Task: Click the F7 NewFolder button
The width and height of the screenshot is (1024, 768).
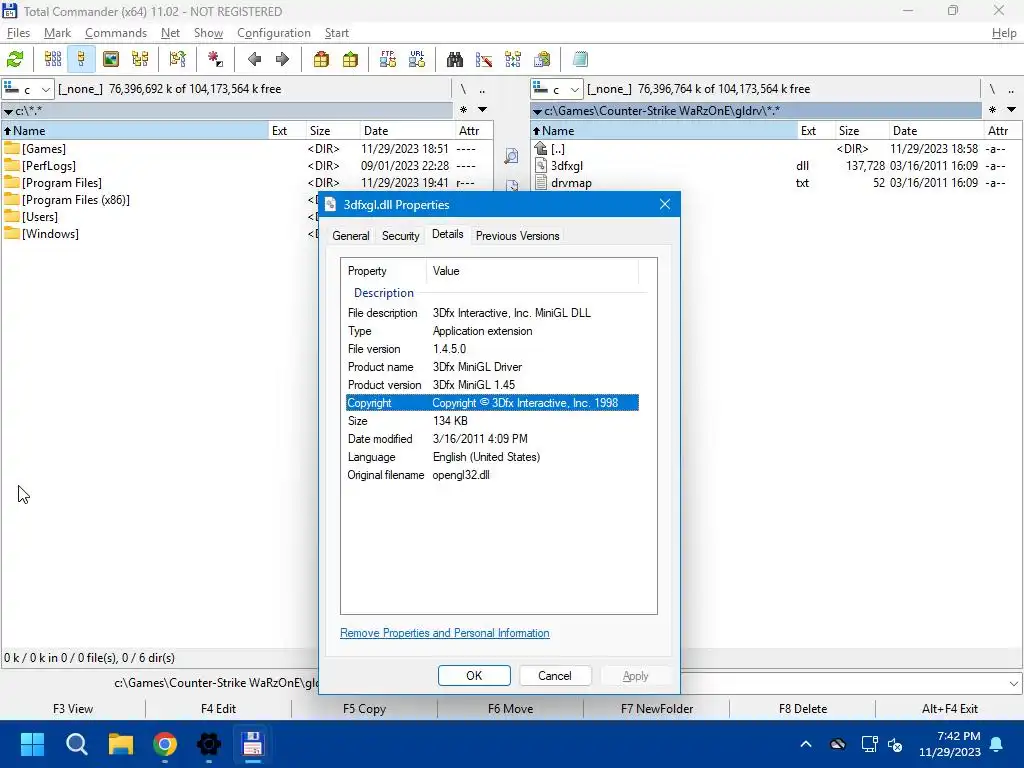Action: pyautogui.click(x=657, y=709)
